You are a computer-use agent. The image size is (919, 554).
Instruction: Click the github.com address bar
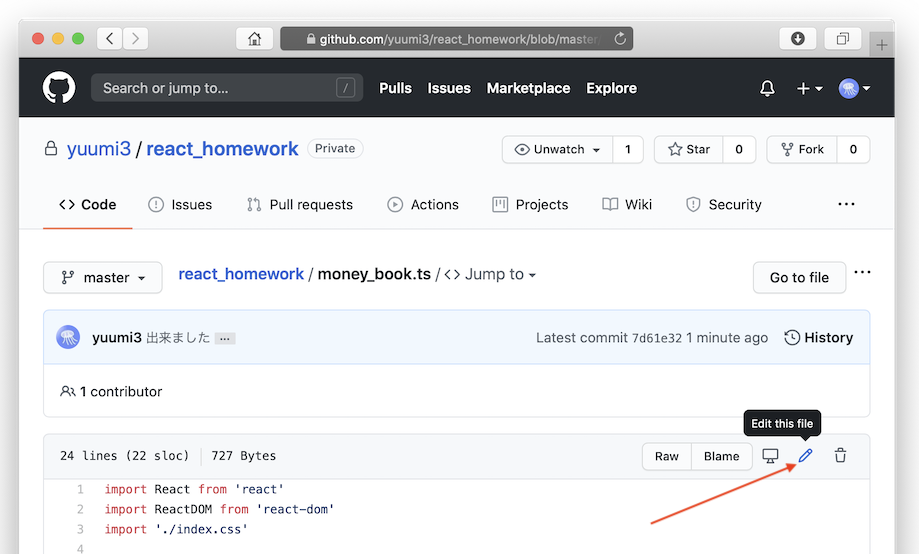click(x=457, y=39)
